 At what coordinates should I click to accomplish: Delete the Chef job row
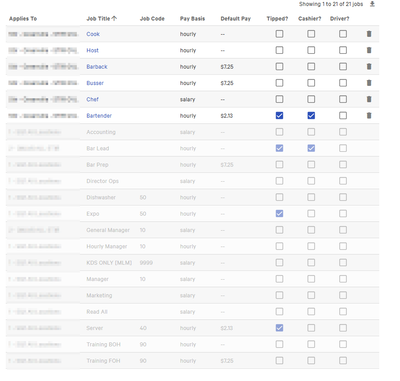tap(369, 99)
